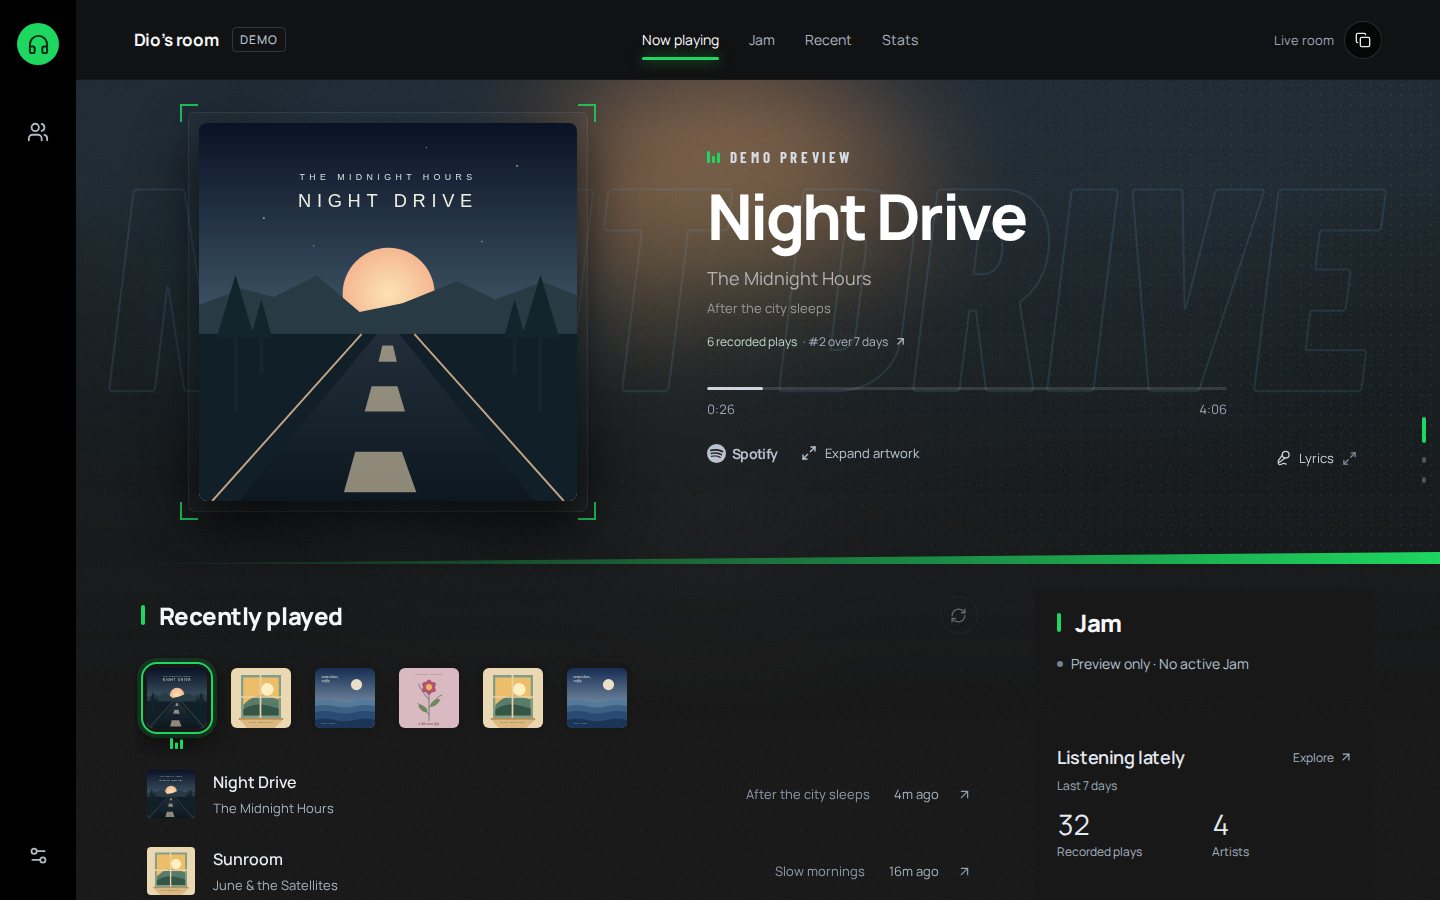Click the Live room label
Viewport: 1440px width, 900px height.
click(x=1303, y=41)
